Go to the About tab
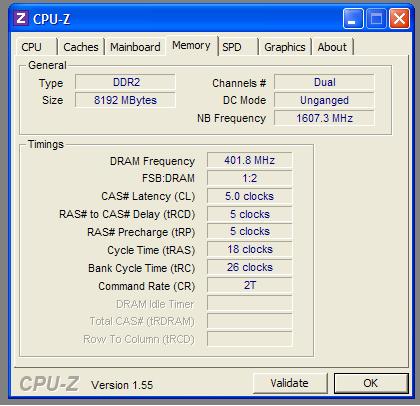This screenshot has height=406, width=420. 332,47
